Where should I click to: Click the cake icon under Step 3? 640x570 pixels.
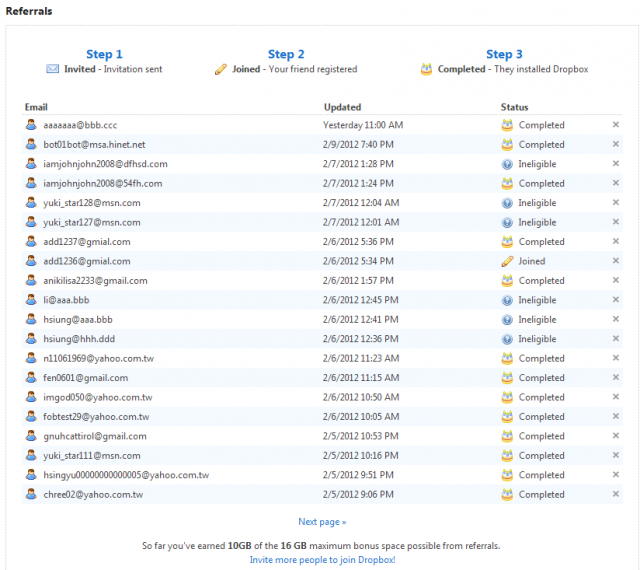coord(426,69)
